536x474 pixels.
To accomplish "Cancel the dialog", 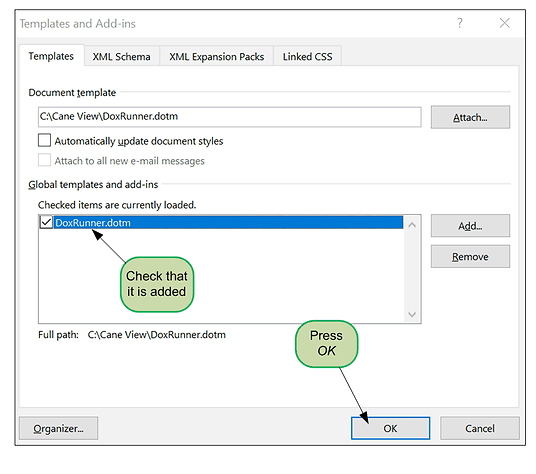I will 480,428.
